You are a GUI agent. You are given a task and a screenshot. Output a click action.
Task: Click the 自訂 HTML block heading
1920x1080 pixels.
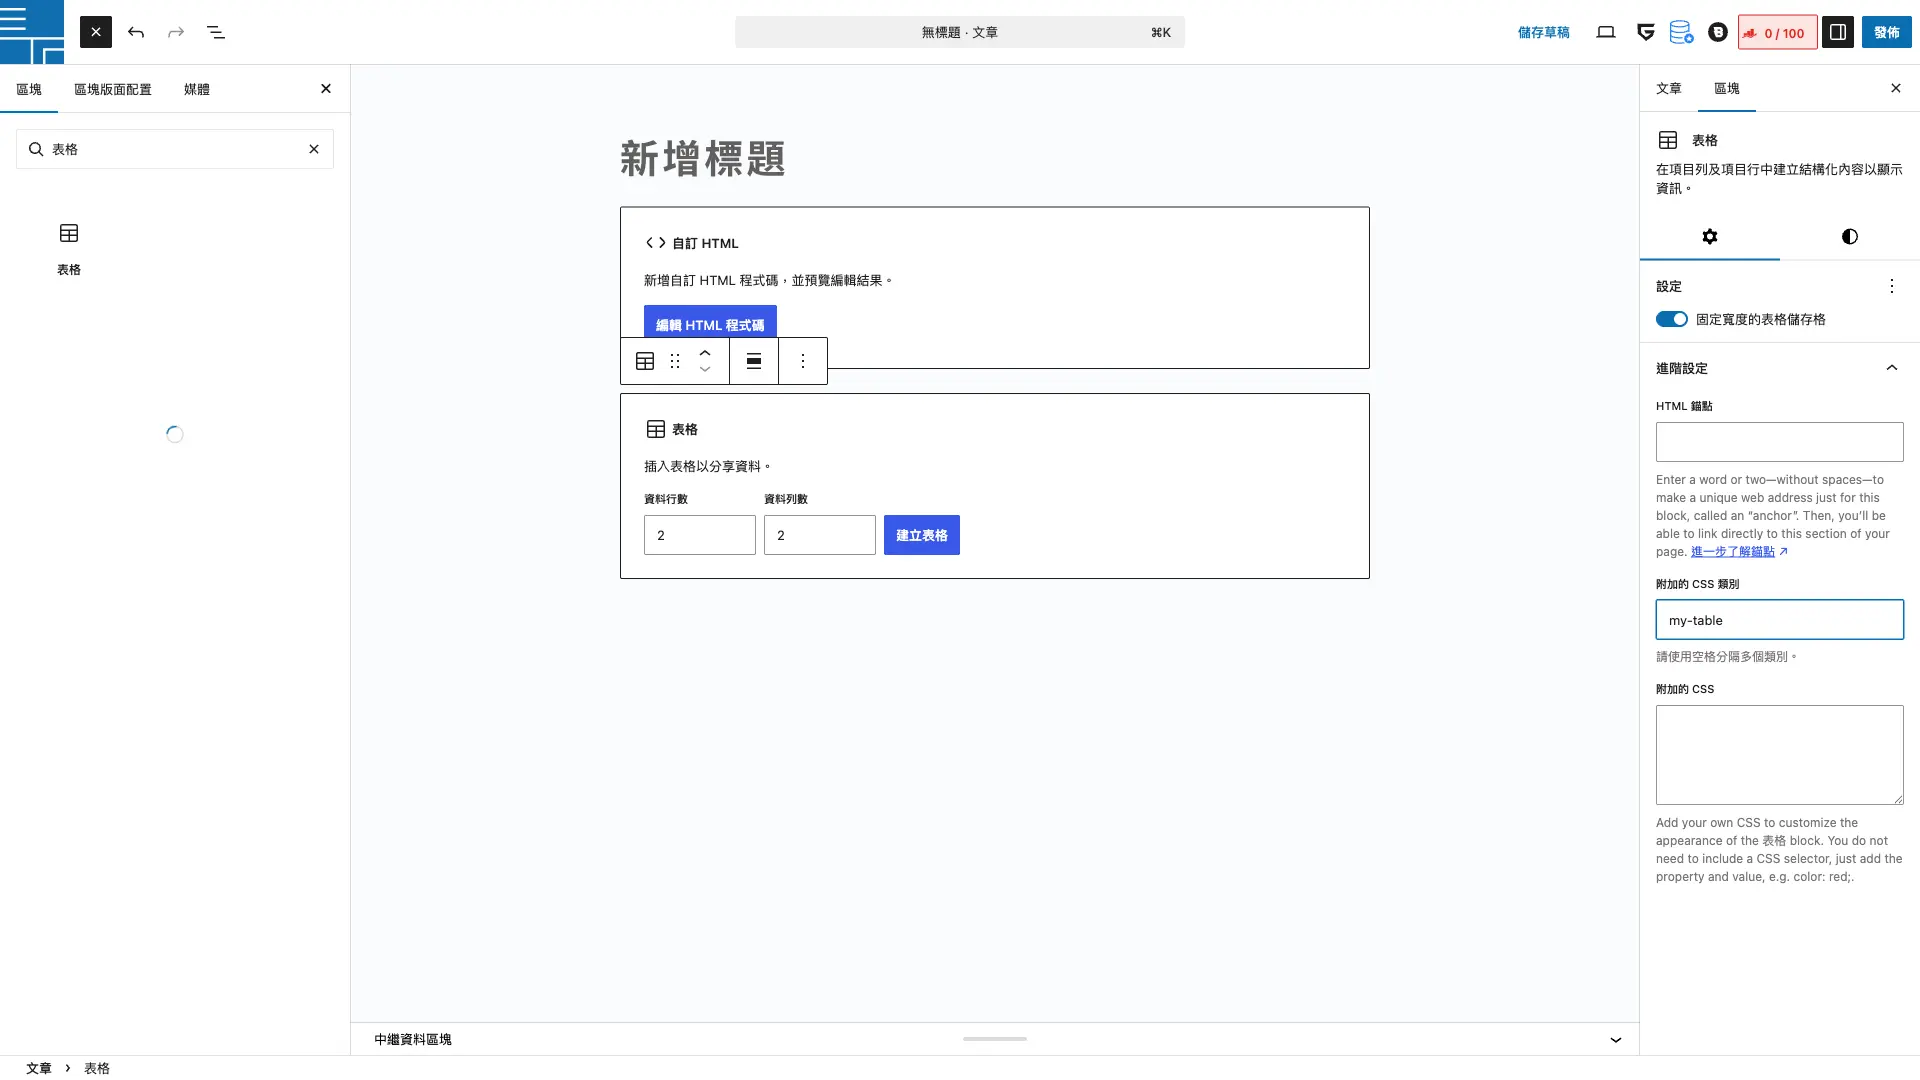[x=692, y=243]
